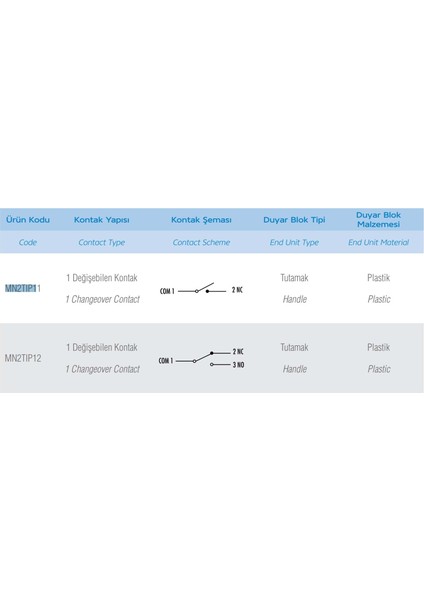This screenshot has width=424, height=600.
Task: Click the Code subheader label
Action: (x=28, y=242)
